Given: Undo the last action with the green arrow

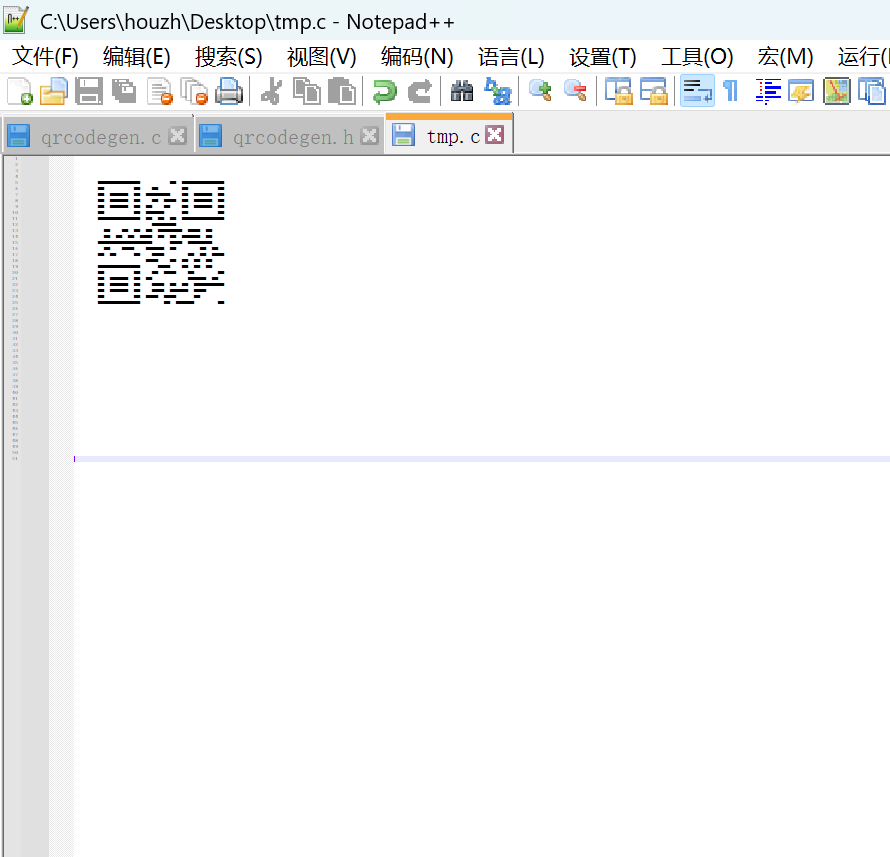Looking at the screenshot, I should coord(384,91).
